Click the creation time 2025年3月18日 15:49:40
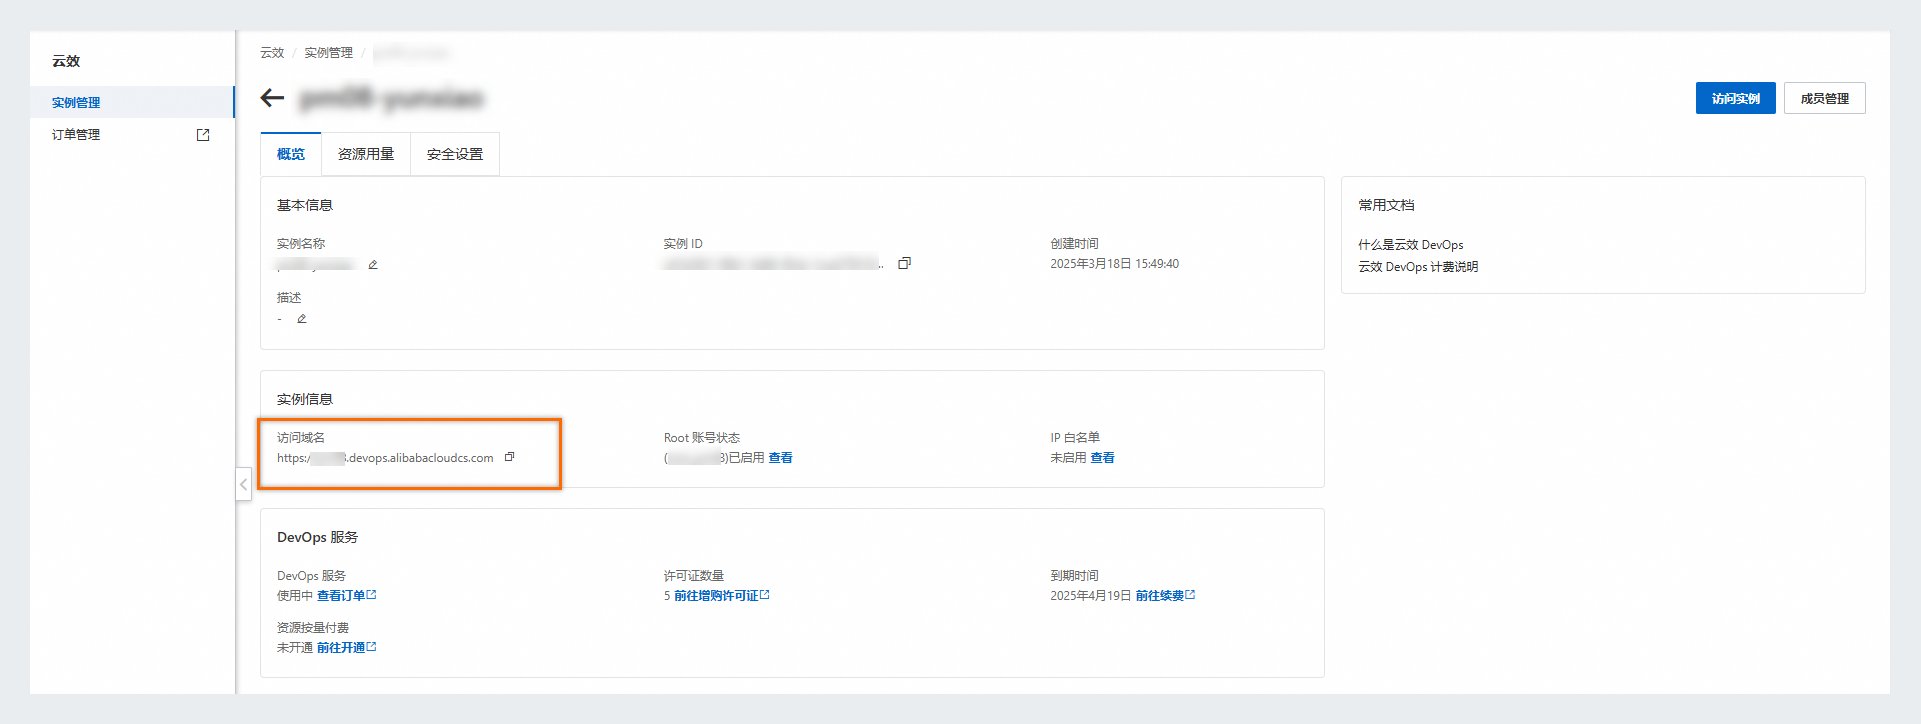The height and width of the screenshot is (724, 1921). tap(1114, 264)
